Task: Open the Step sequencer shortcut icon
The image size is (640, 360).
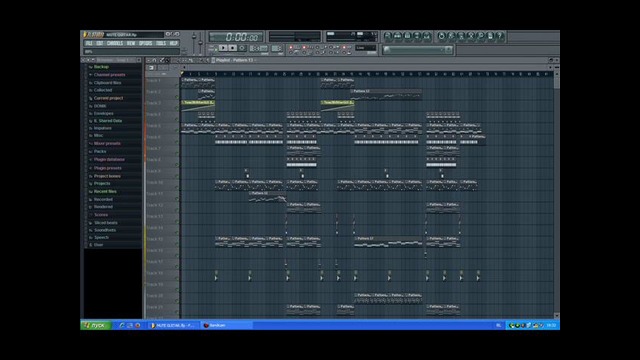Action: [398, 36]
